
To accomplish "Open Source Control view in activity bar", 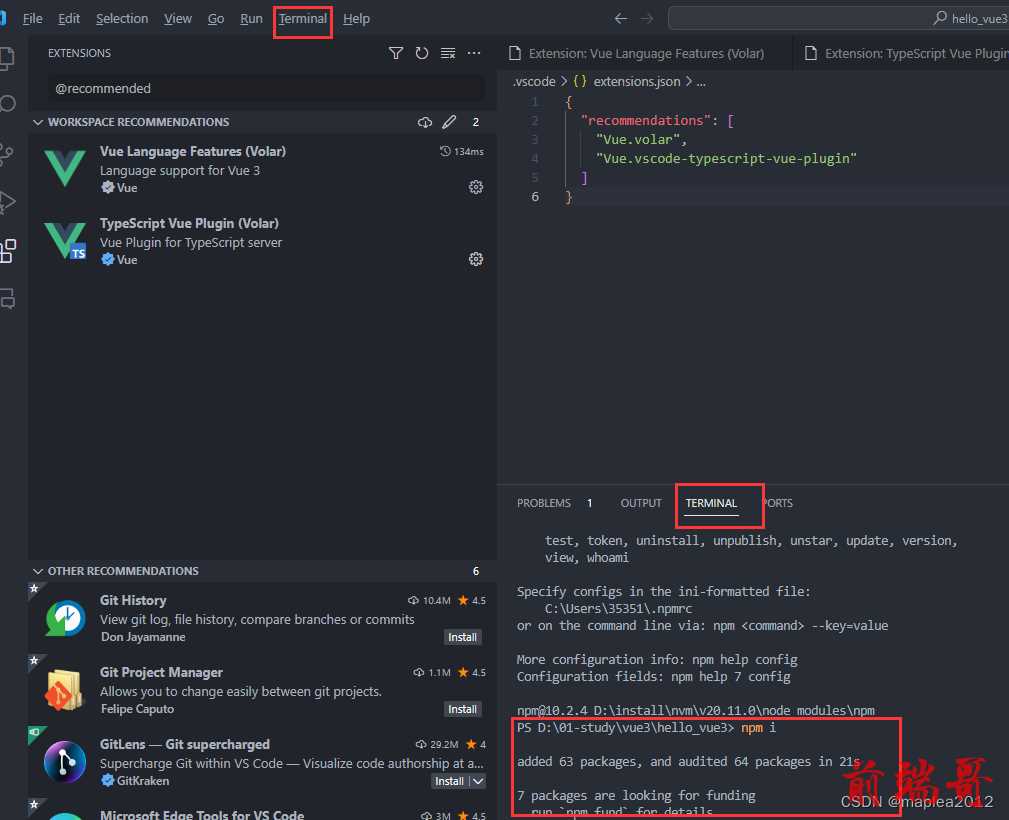I will 6,154.
